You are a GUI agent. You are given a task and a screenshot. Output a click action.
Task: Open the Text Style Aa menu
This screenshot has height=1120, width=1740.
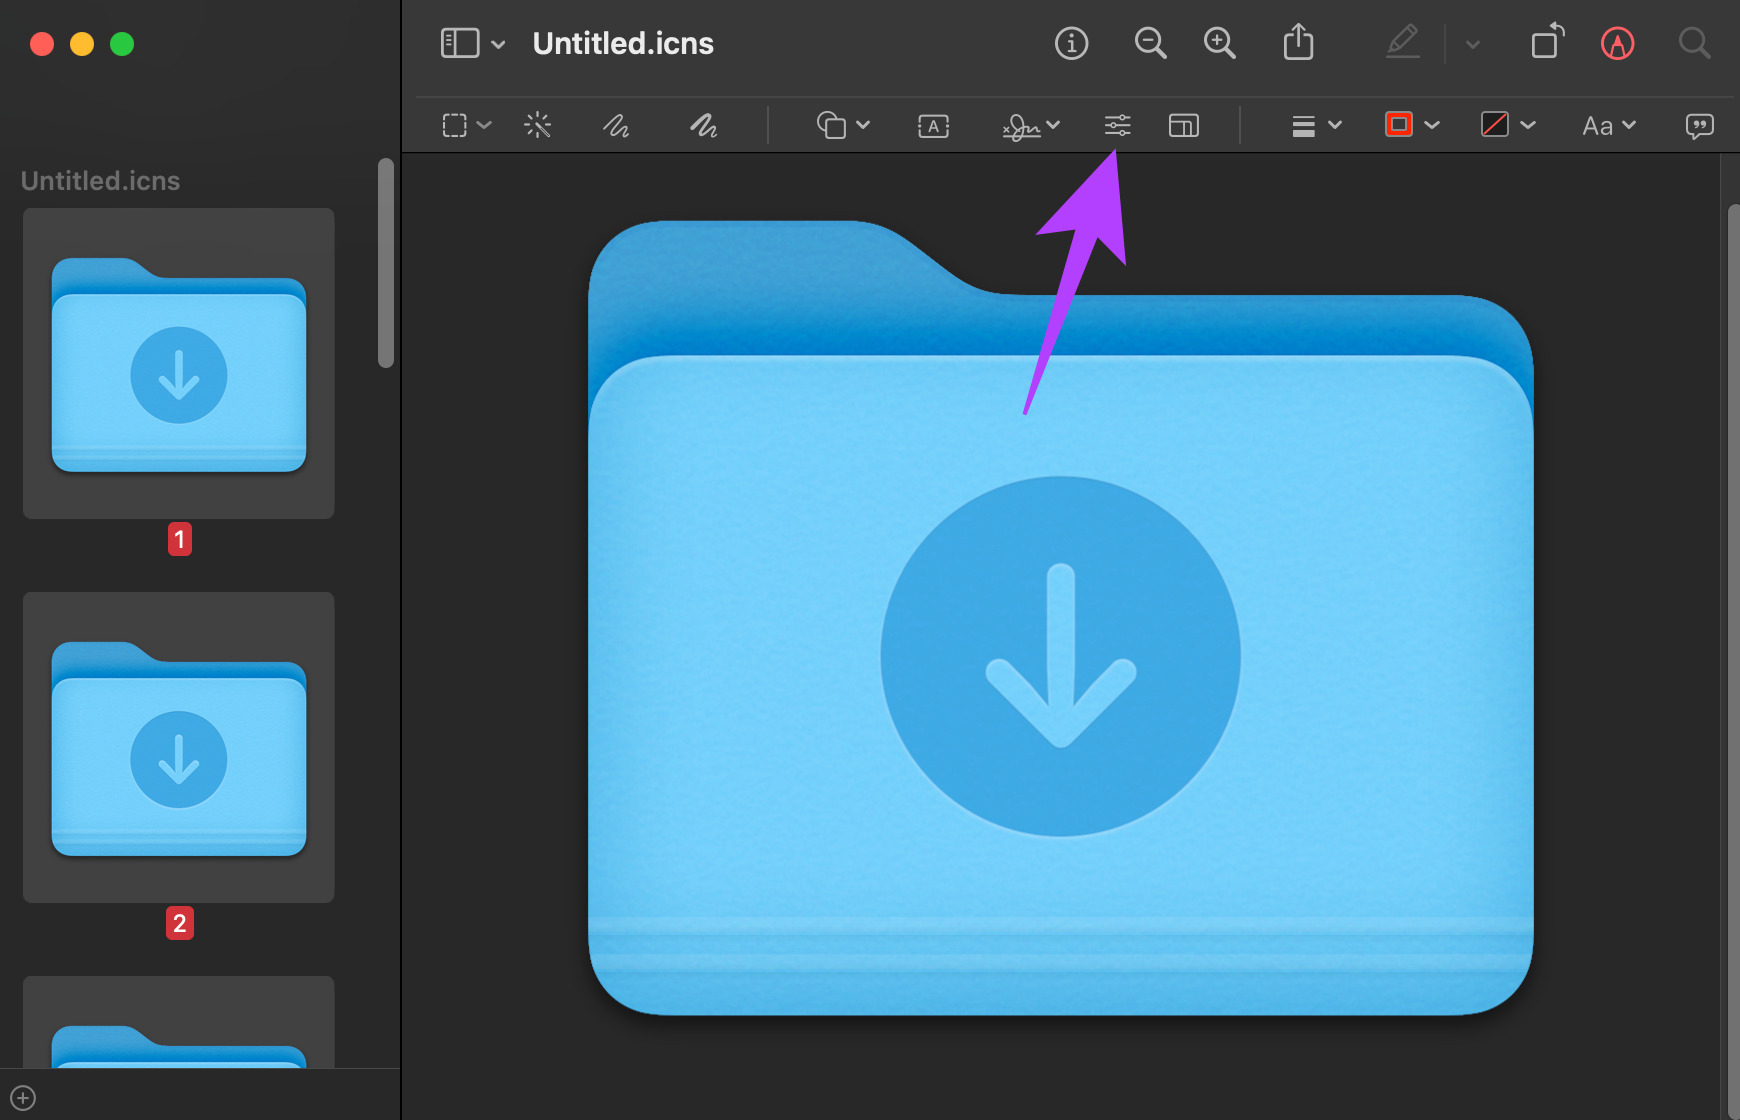coord(1597,126)
